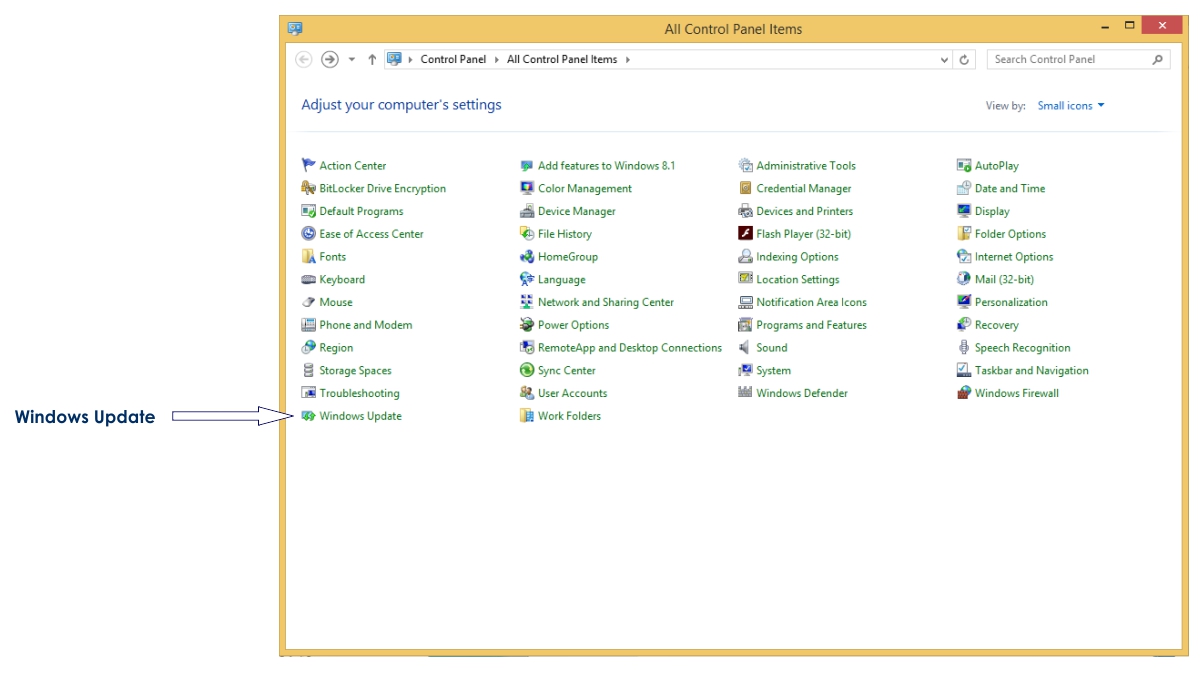Open the View by Small icons dropdown
1201x694 pixels.
pos(1071,106)
